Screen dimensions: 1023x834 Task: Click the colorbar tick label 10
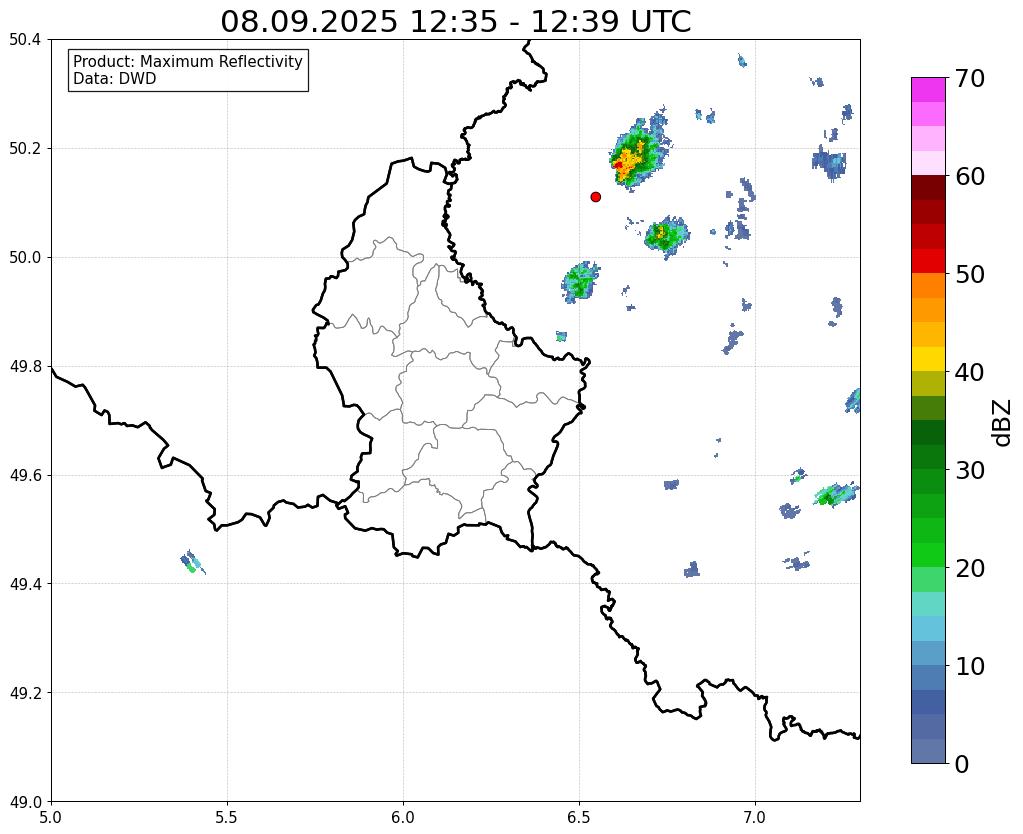(970, 666)
